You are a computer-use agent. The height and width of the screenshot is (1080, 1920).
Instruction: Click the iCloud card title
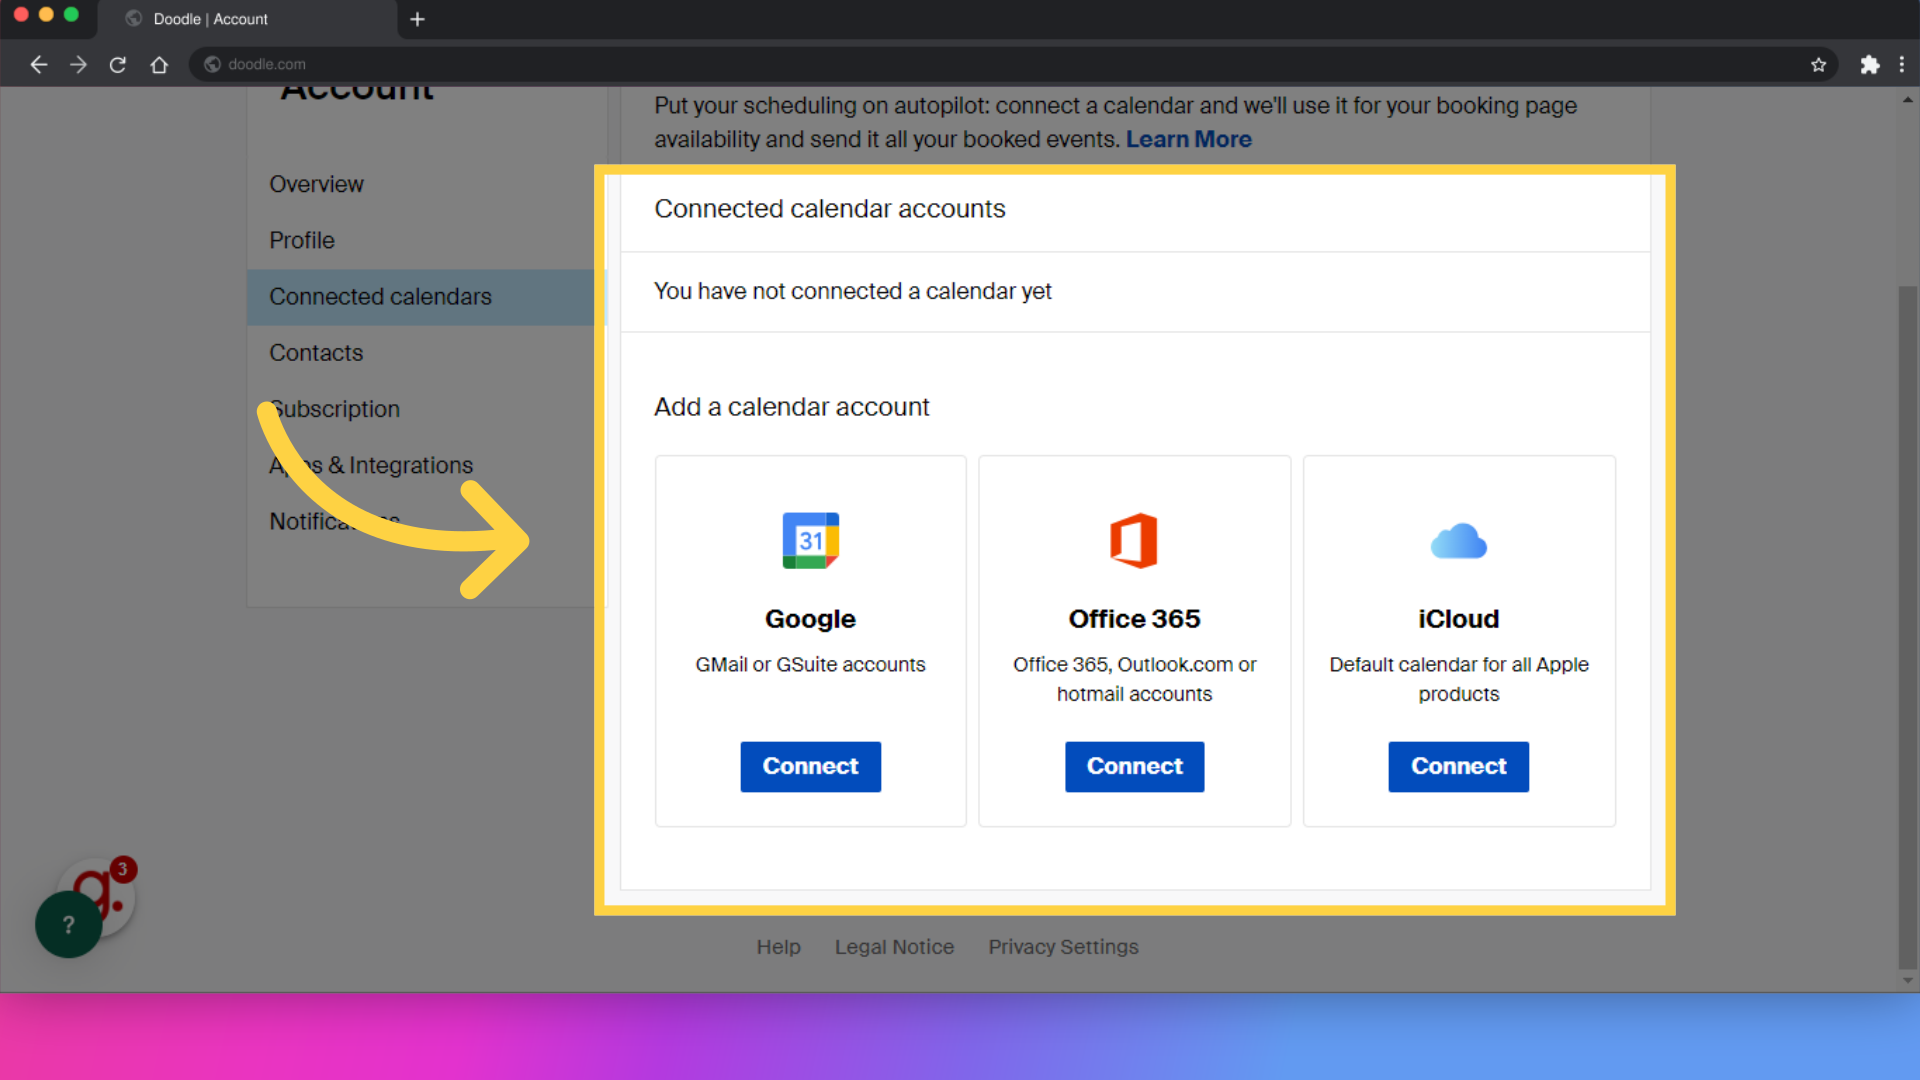point(1458,619)
